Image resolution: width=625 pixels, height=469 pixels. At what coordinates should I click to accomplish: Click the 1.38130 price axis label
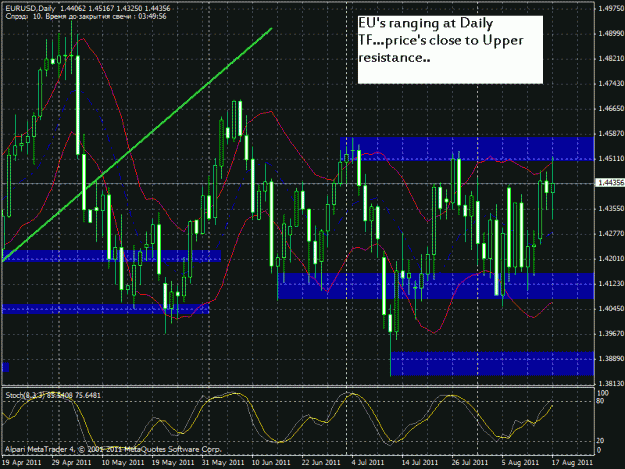(611, 383)
